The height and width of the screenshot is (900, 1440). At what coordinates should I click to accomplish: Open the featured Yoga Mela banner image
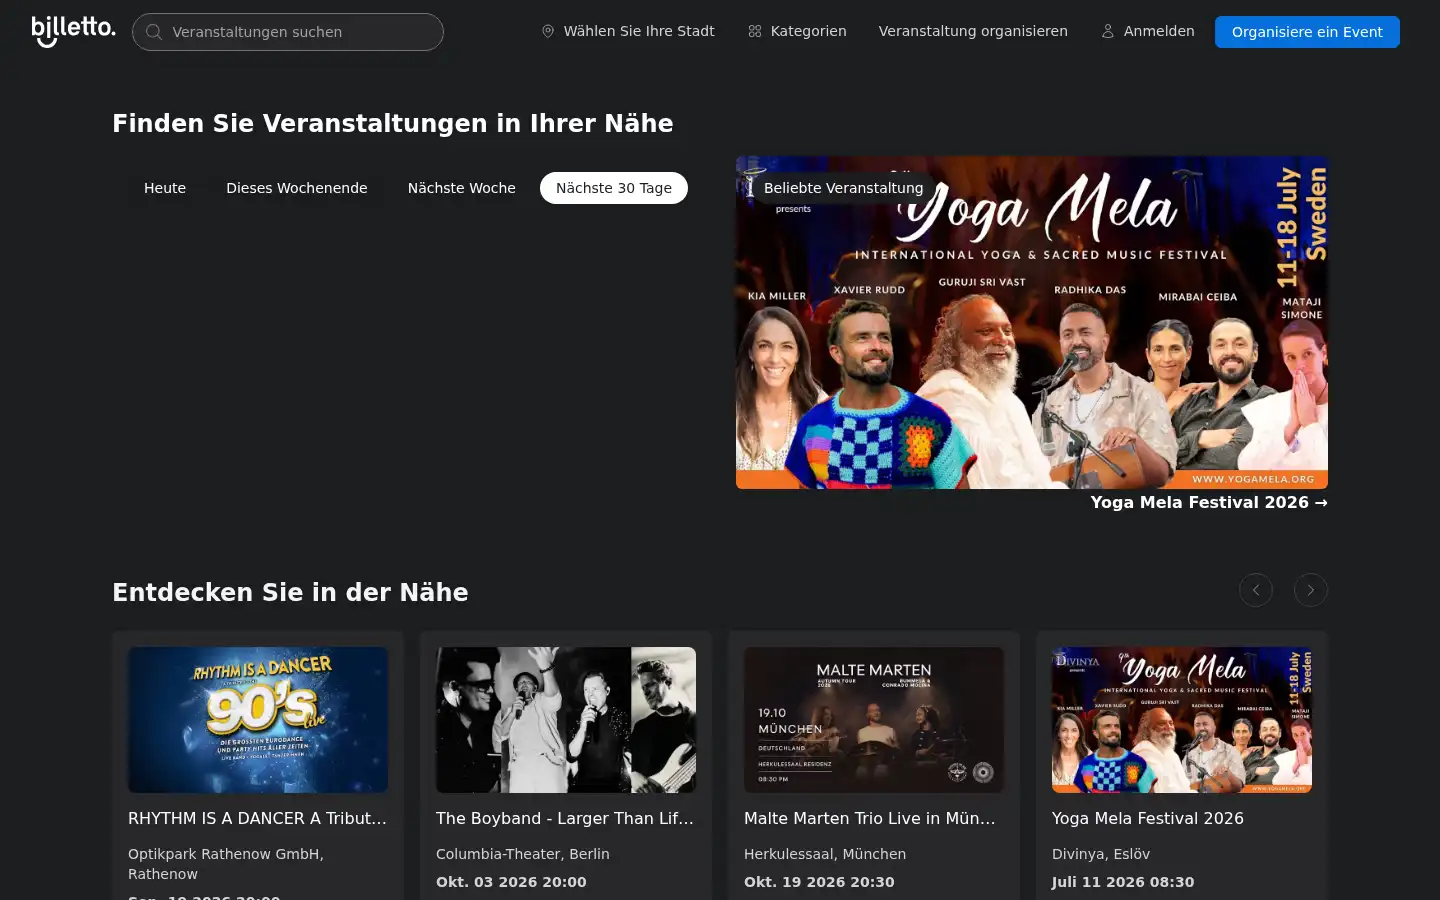click(1032, 322)
